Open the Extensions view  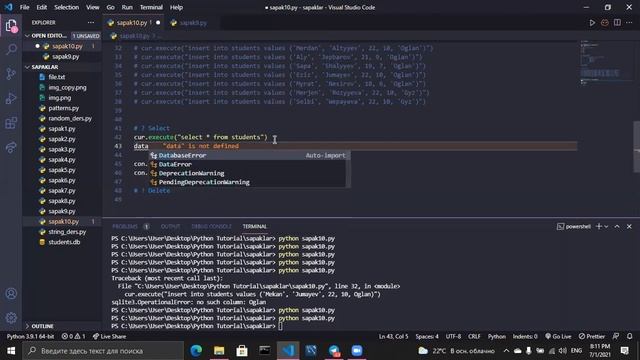point(11,123)
